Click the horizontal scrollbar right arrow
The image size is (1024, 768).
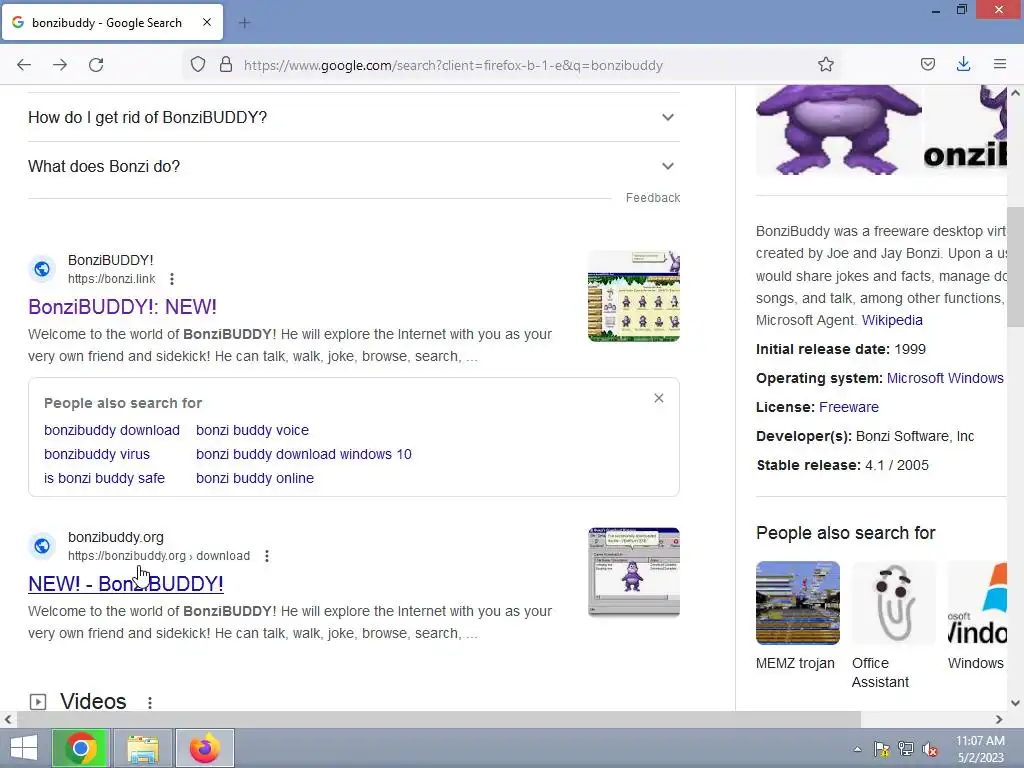pos(999,720)
